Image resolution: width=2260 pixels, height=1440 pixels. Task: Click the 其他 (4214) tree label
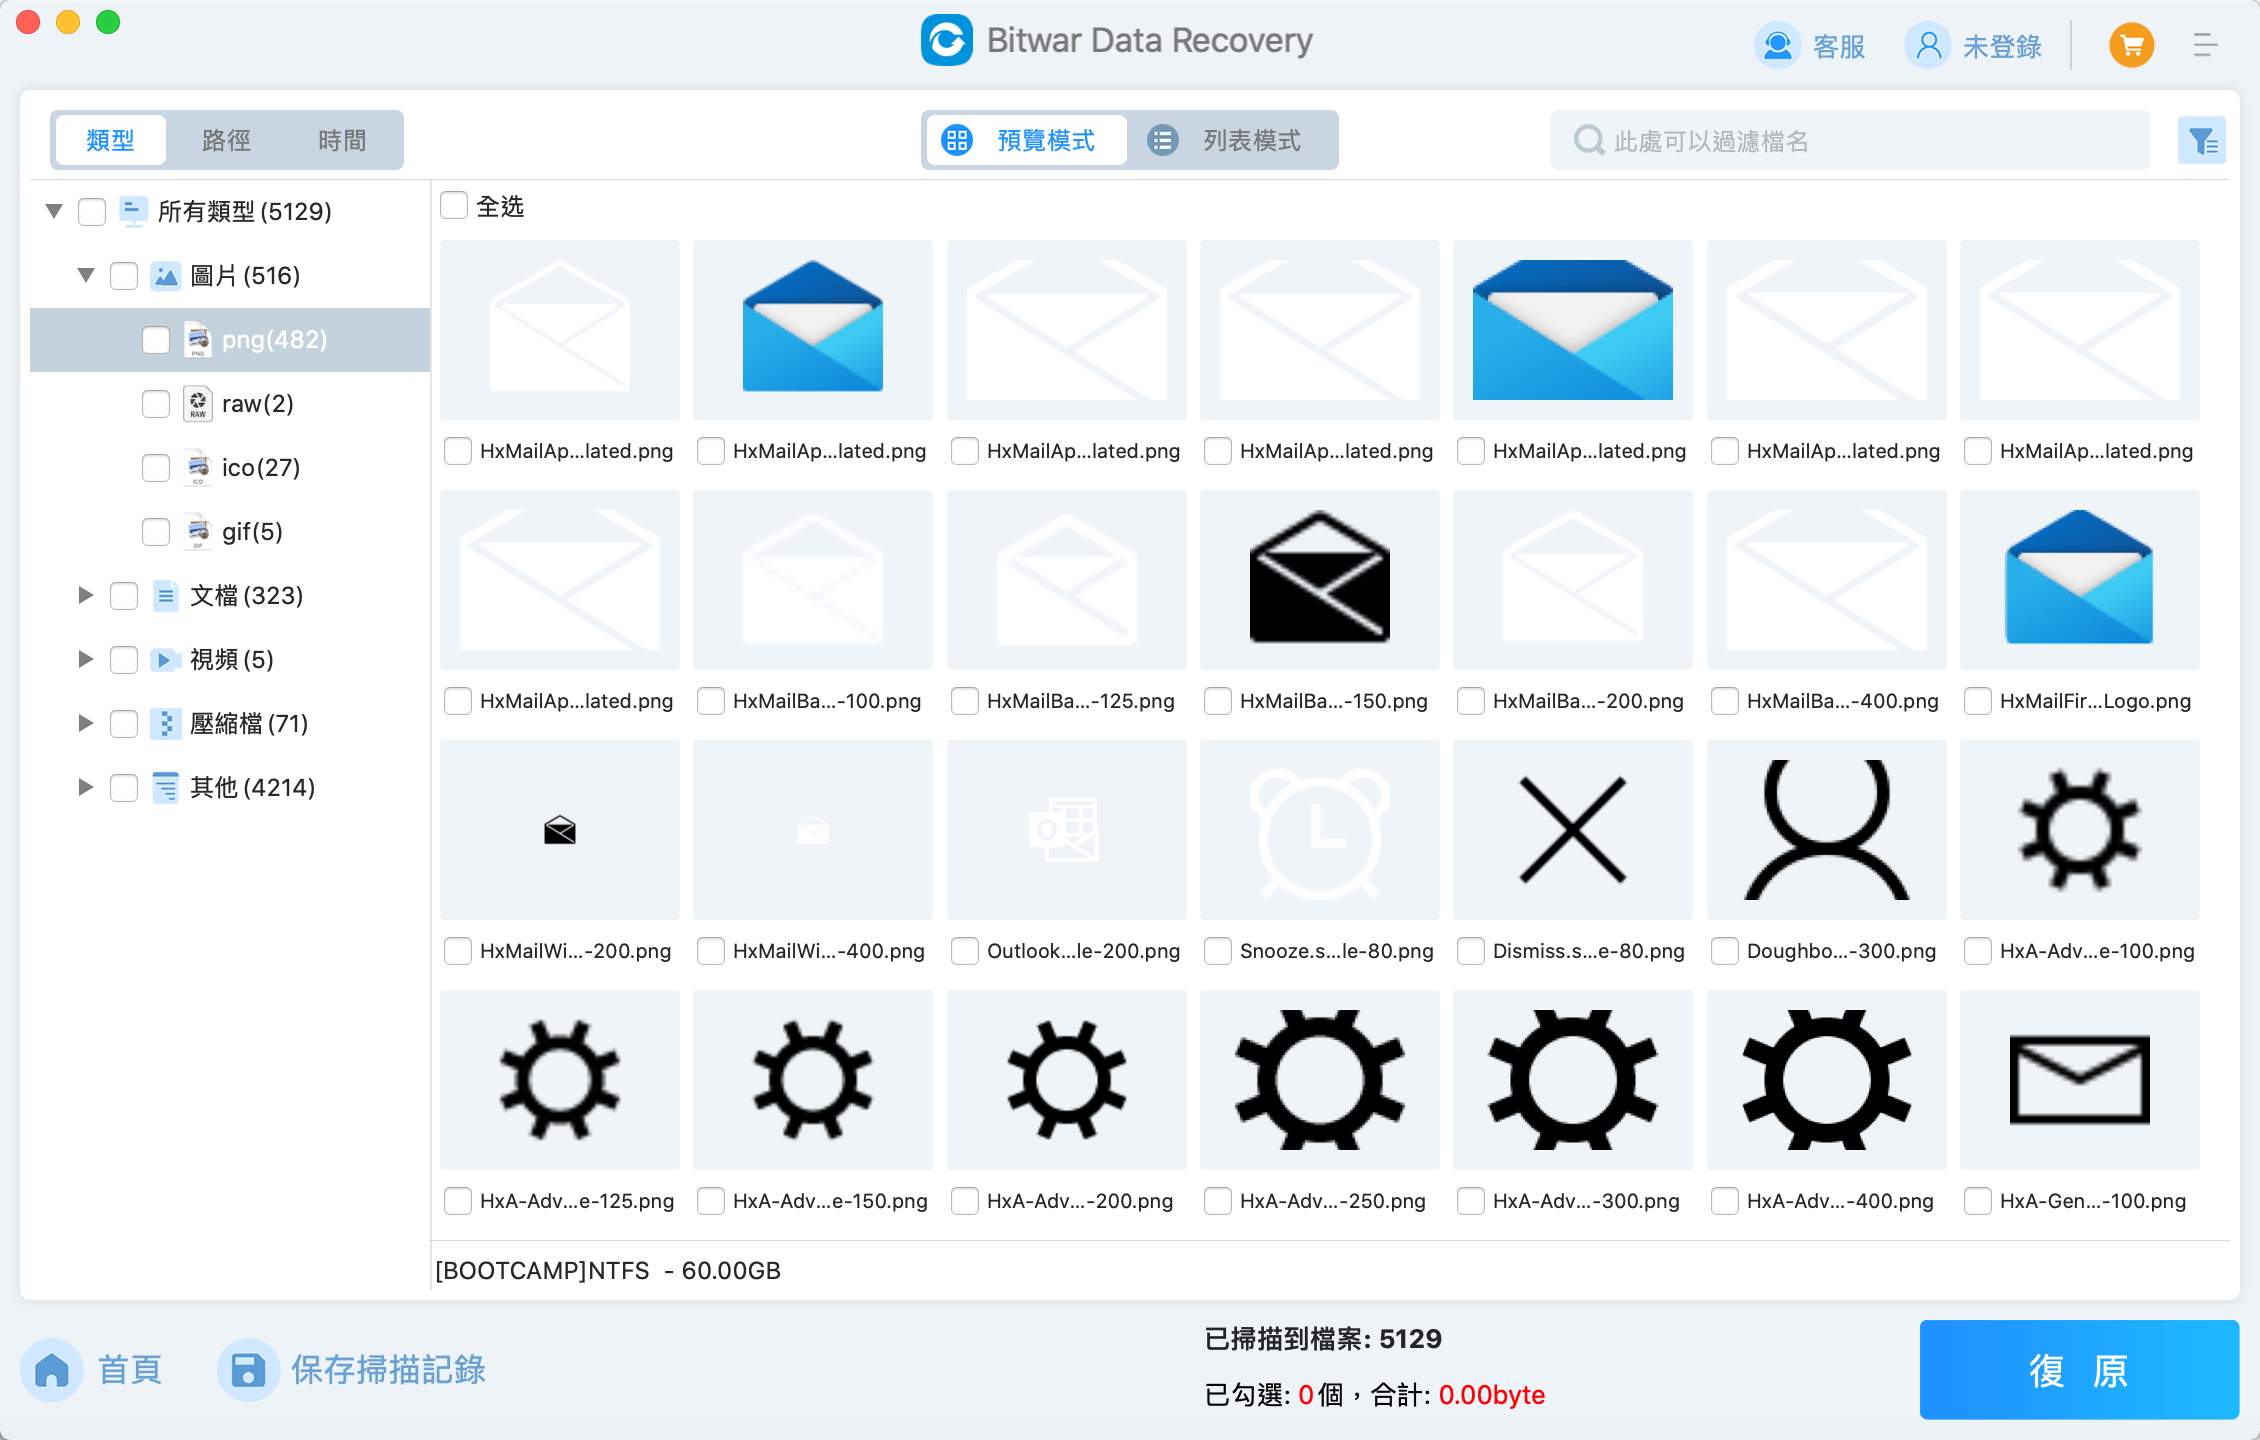[253, 788]
